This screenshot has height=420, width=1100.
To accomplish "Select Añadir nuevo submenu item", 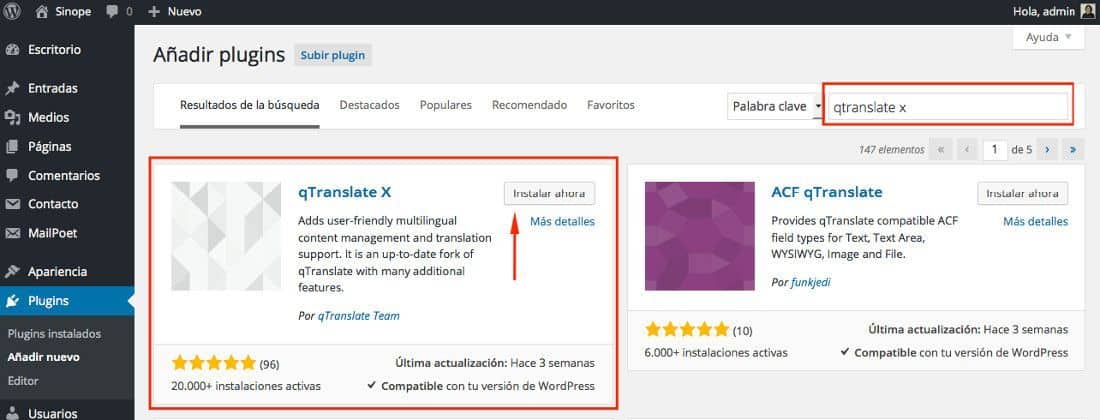I will (43, 357).
